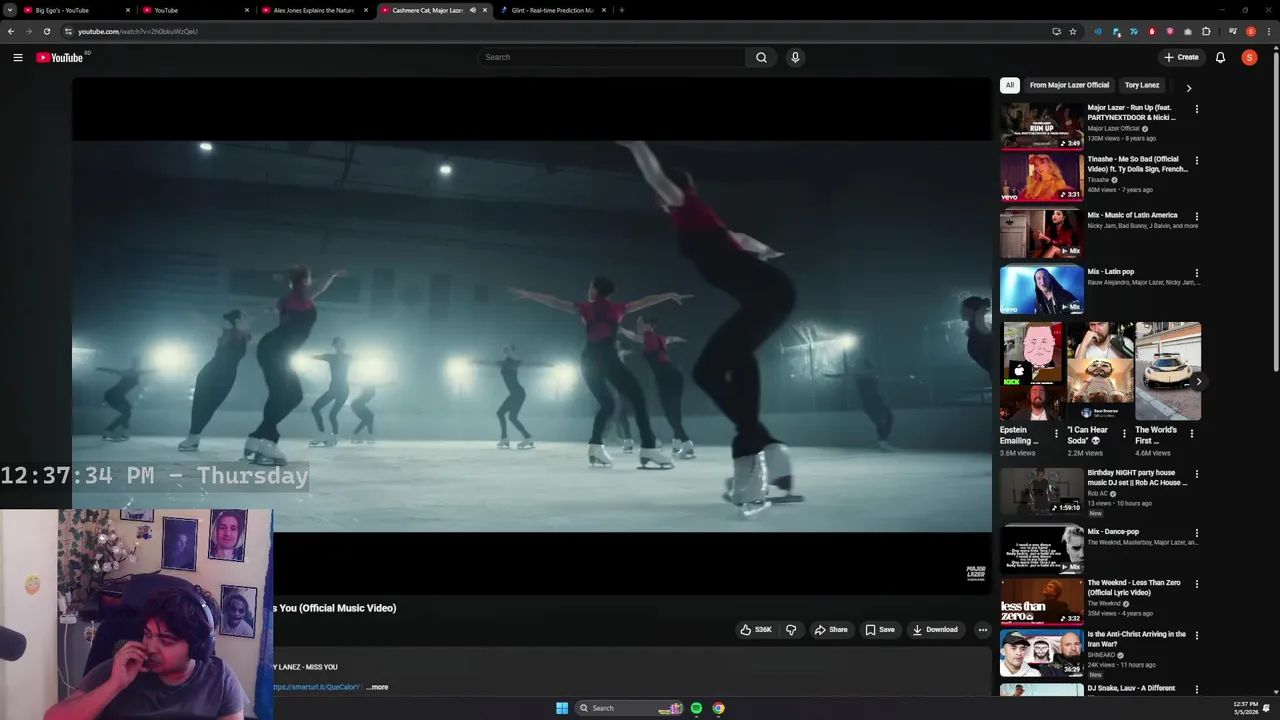Image resolution: width=1280 pixels, height=720 pixels.
Task: Open Chrome from the taskbar
Action: pyautogui.click(x=718, y=708)
